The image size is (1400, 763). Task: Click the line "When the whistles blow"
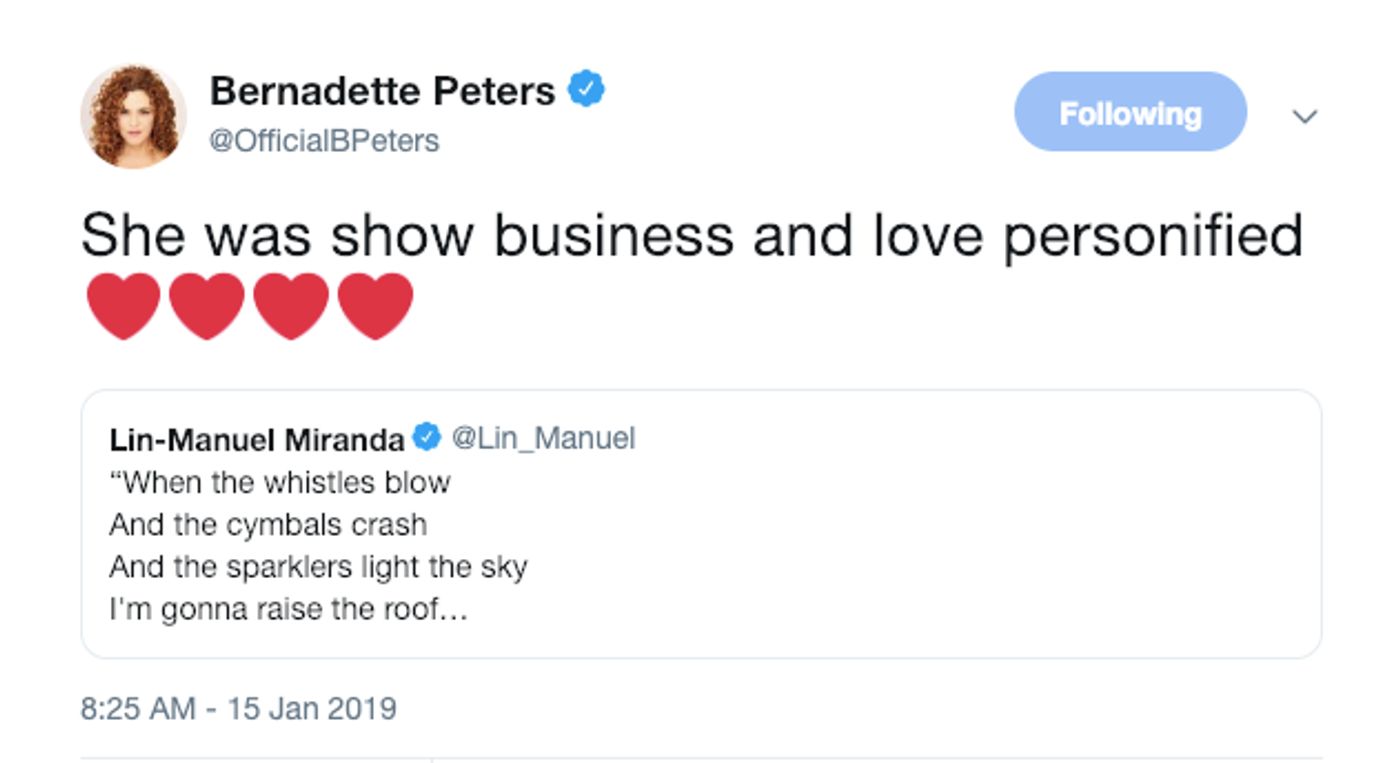(280, 482)
